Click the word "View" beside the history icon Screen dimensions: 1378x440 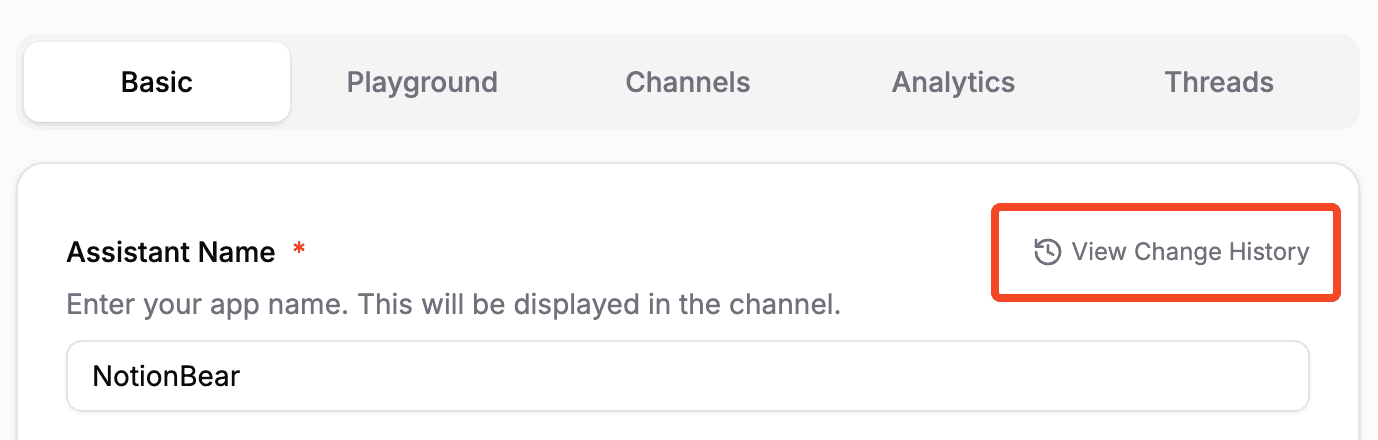point(1099,252)
